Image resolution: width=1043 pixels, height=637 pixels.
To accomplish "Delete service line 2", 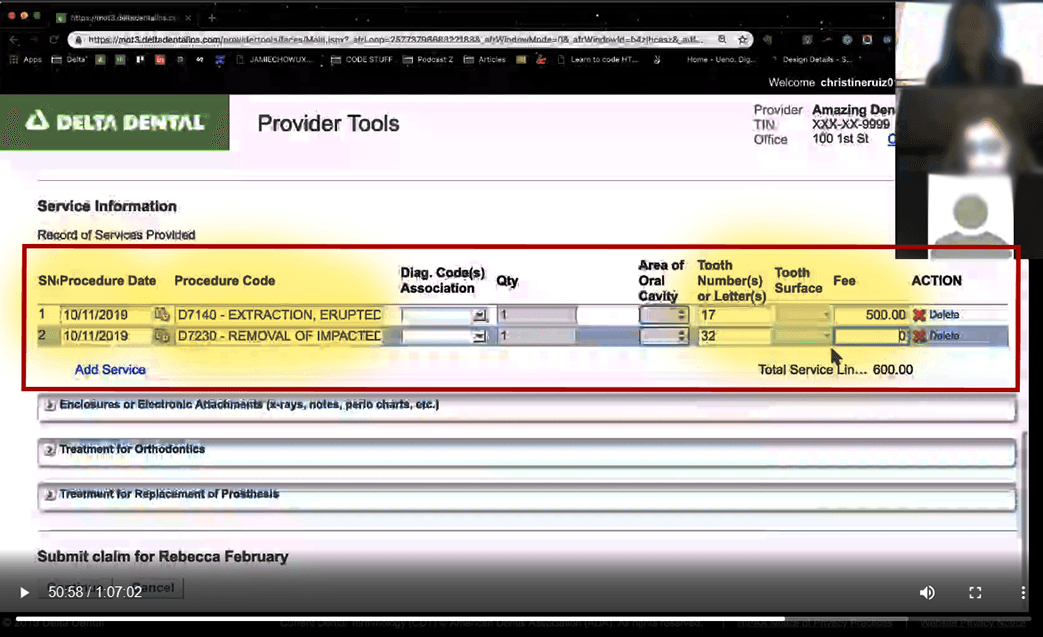I will coord(937,336).
